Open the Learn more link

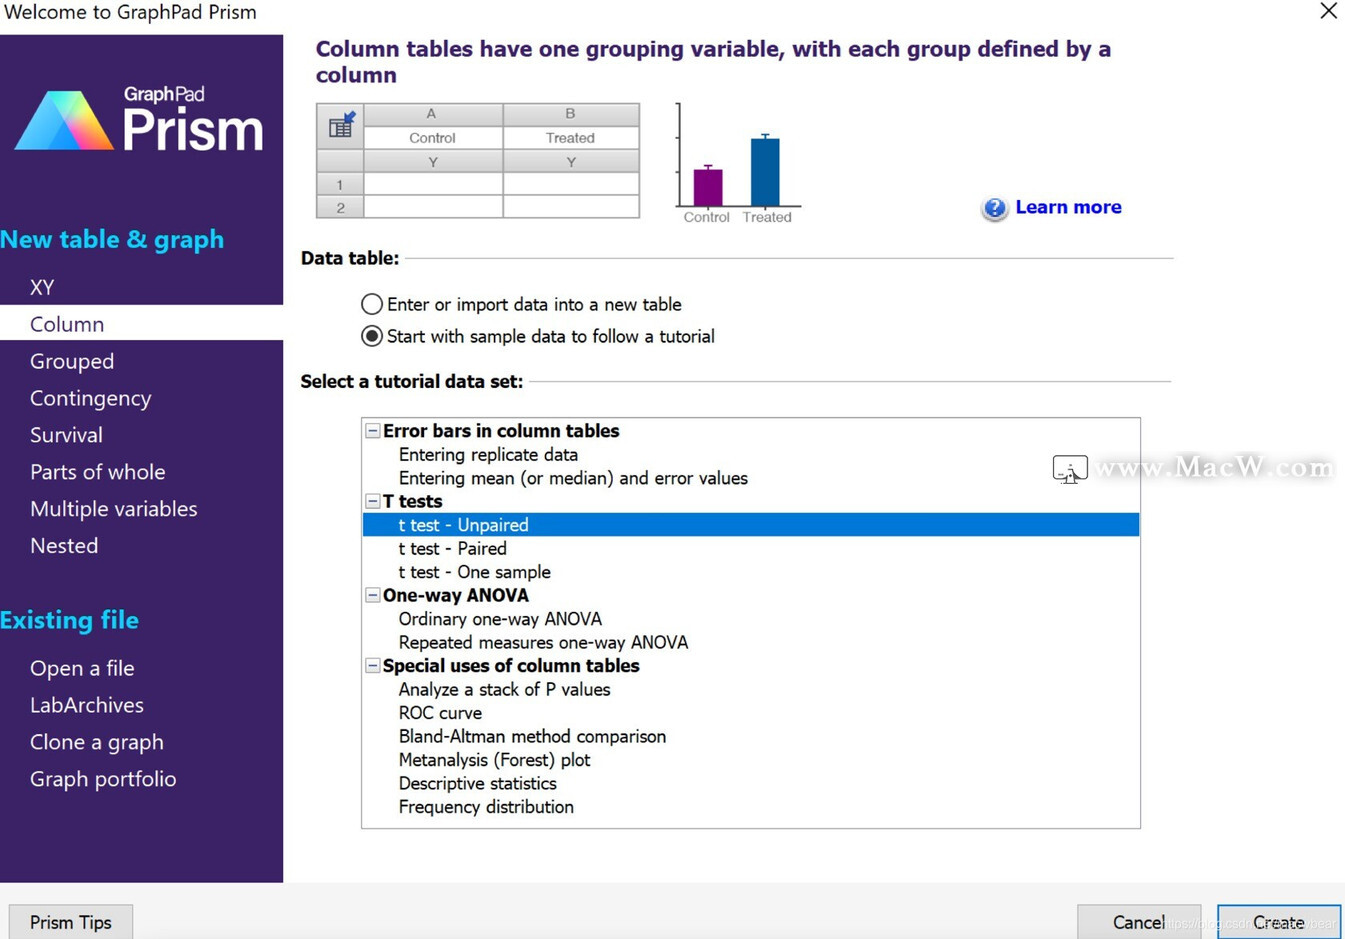(1068, 207)
